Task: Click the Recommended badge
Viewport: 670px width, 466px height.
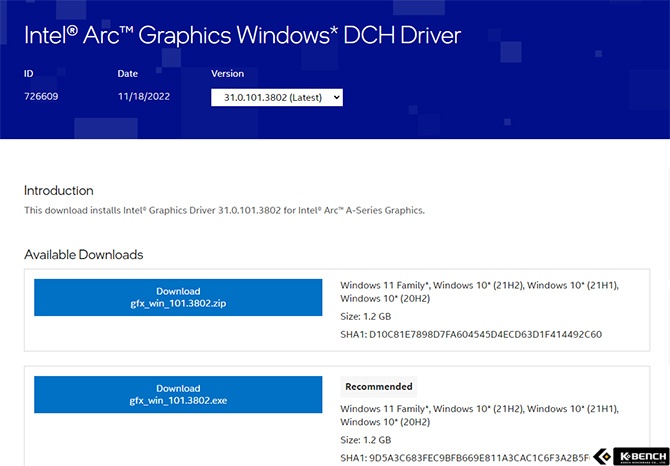Action: coord(379,387)
